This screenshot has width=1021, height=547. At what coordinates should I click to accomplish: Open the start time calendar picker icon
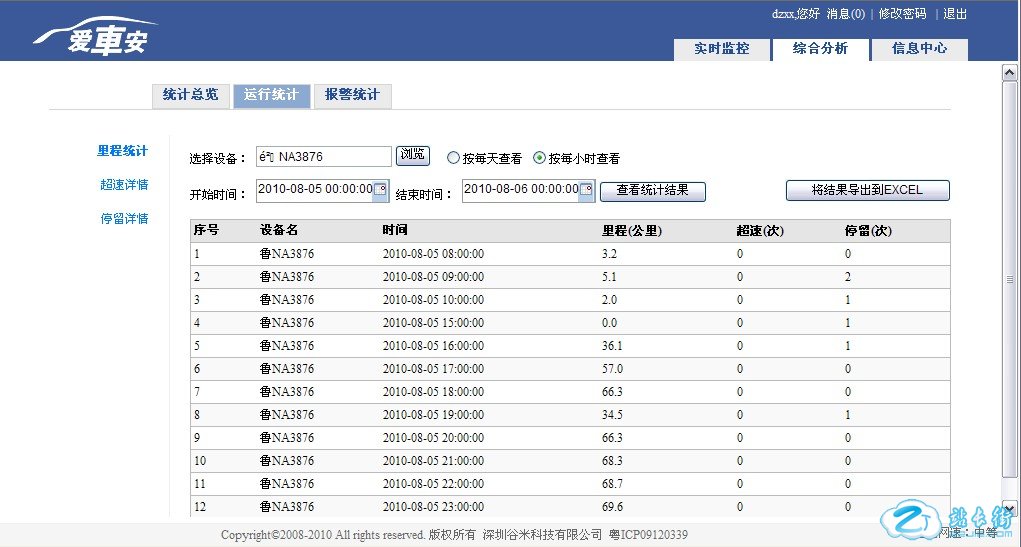(380, 189)
